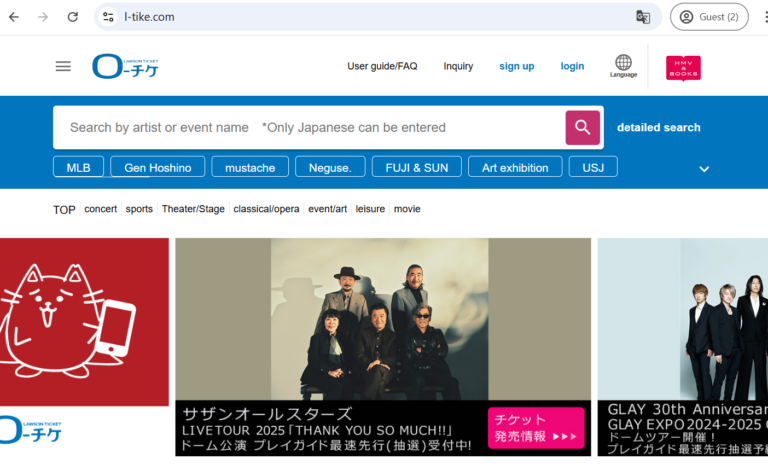Click the sign up link

[516, 66]
